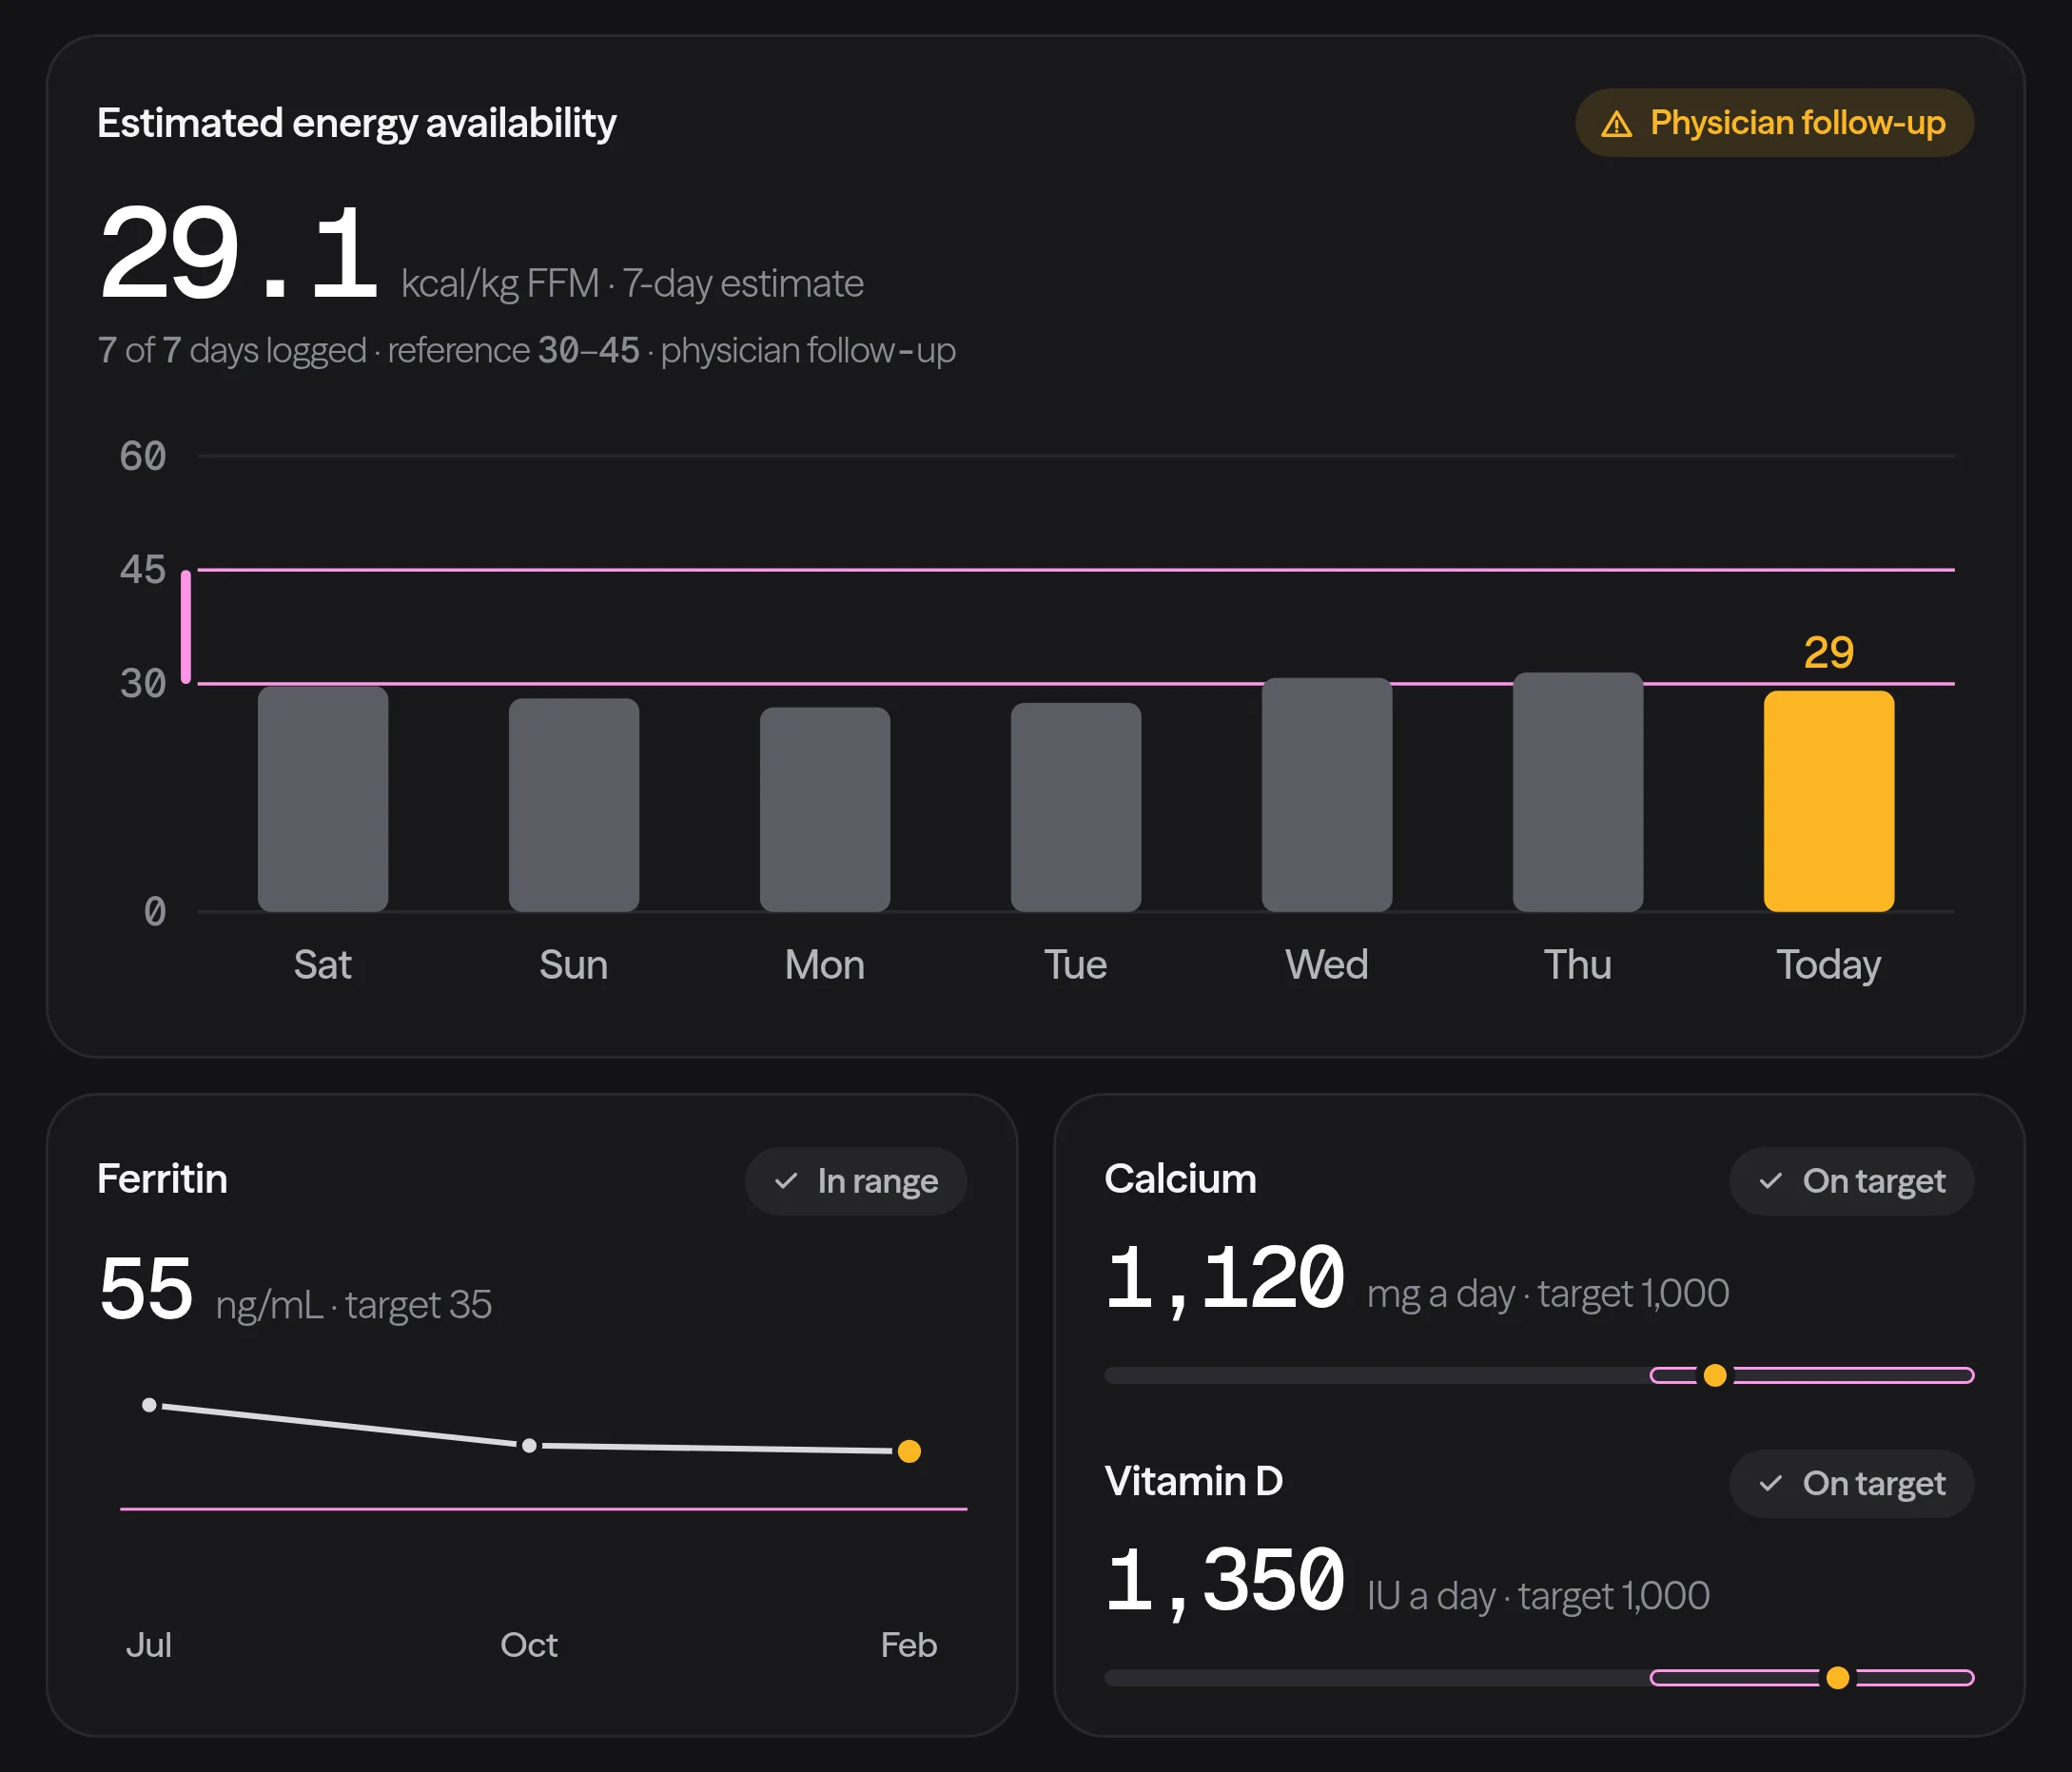This screenshot has height=1772, width=2072.
Task: Select the Mon bar in energy chart
Action: 825,809
